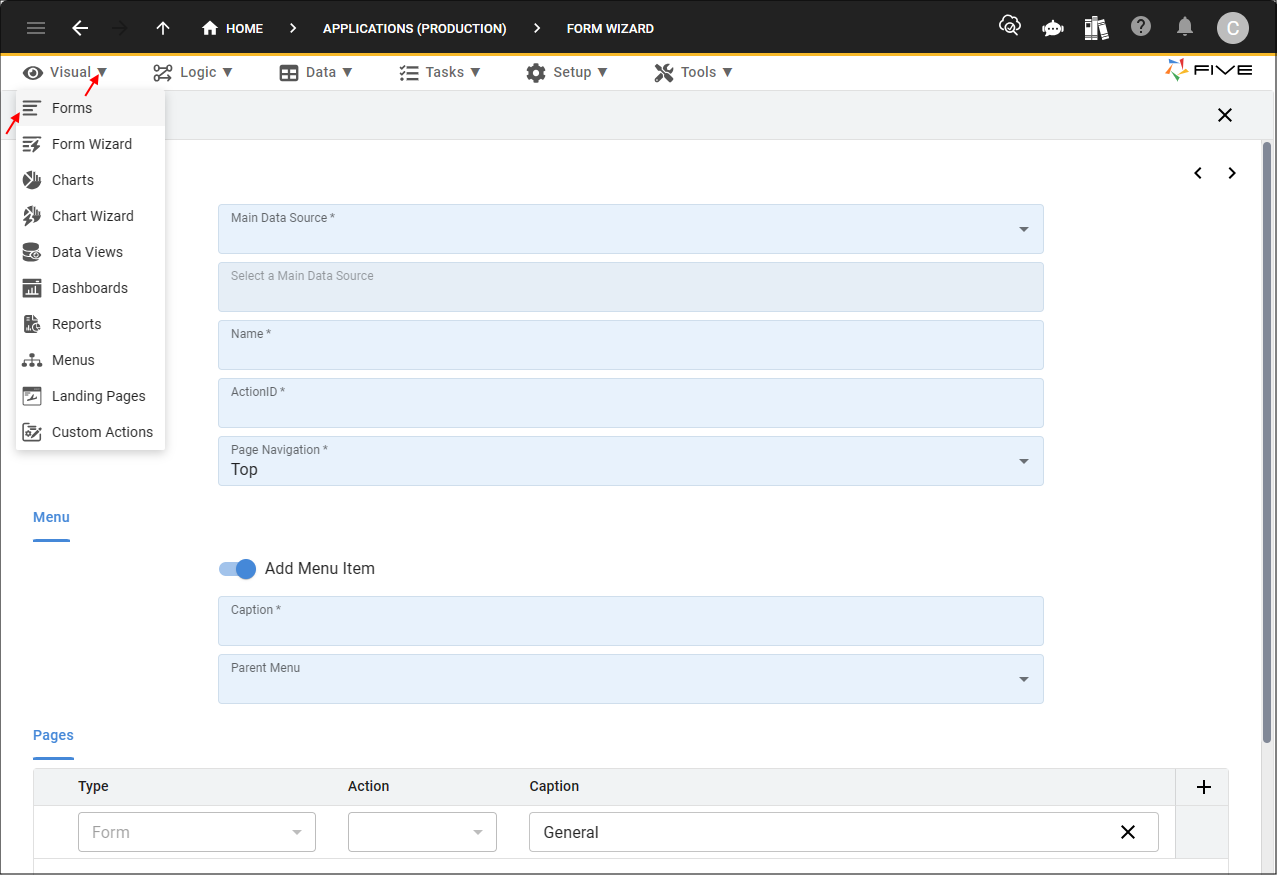
Task: Select Data Views menu entry
Action: tap(90, 252)
